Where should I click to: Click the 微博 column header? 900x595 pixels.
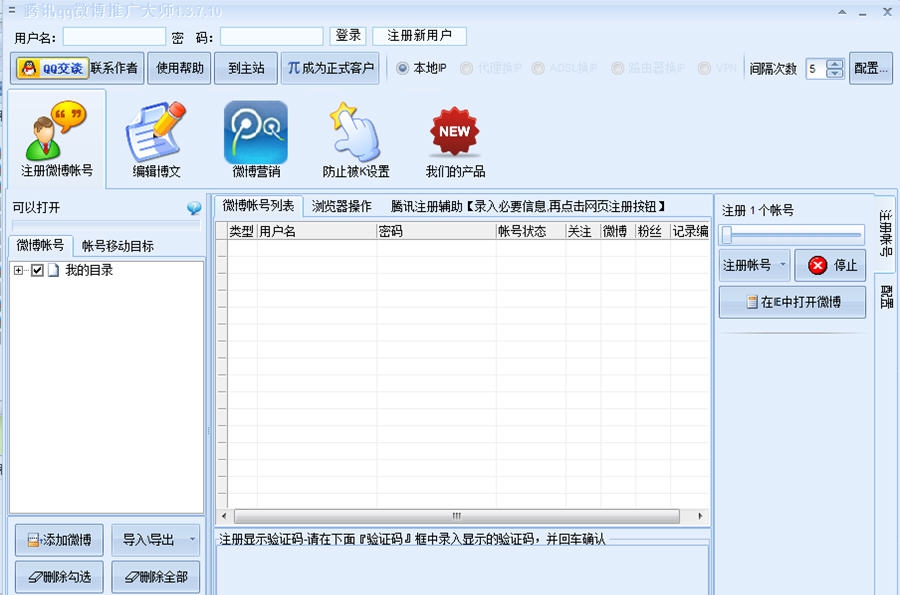click(618, 231)
